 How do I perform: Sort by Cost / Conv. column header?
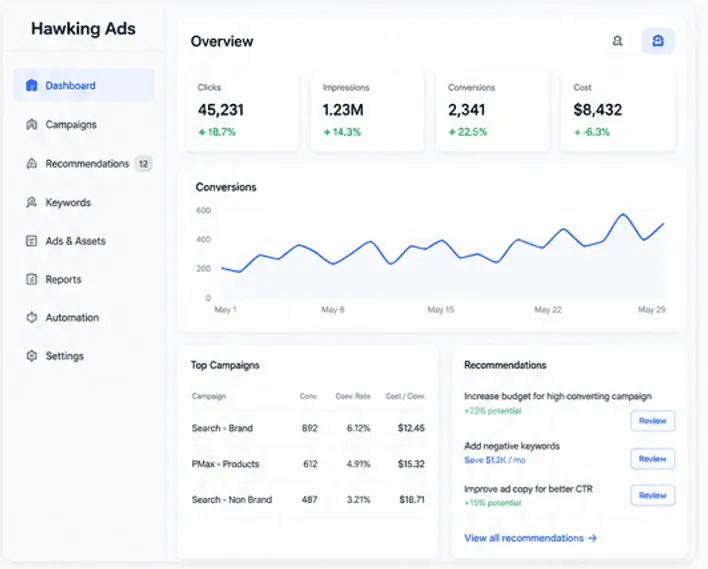[405, 396]
